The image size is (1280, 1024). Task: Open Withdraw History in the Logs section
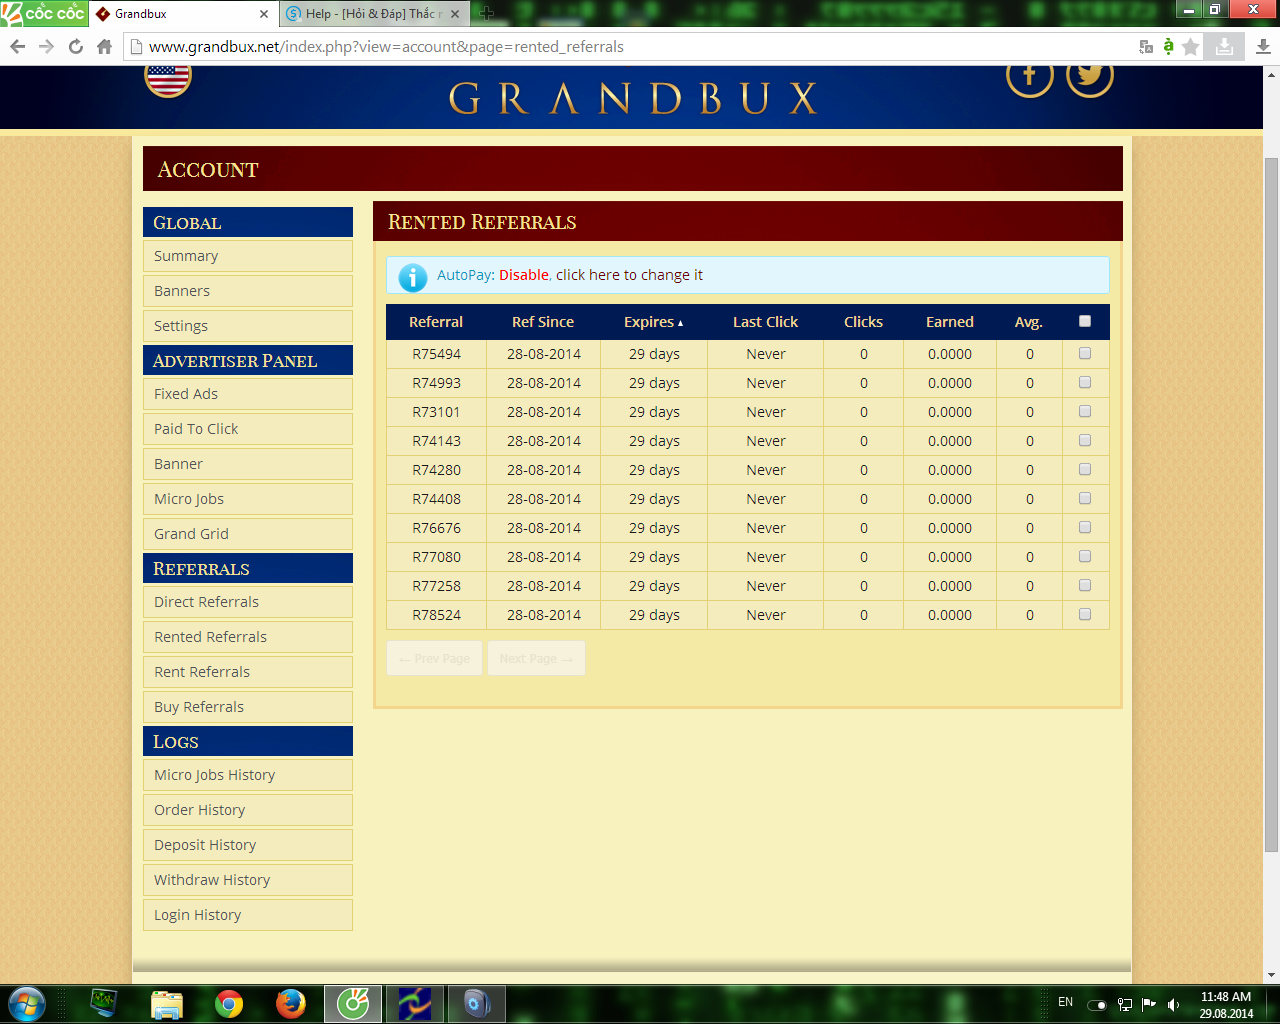click(248, 880)
